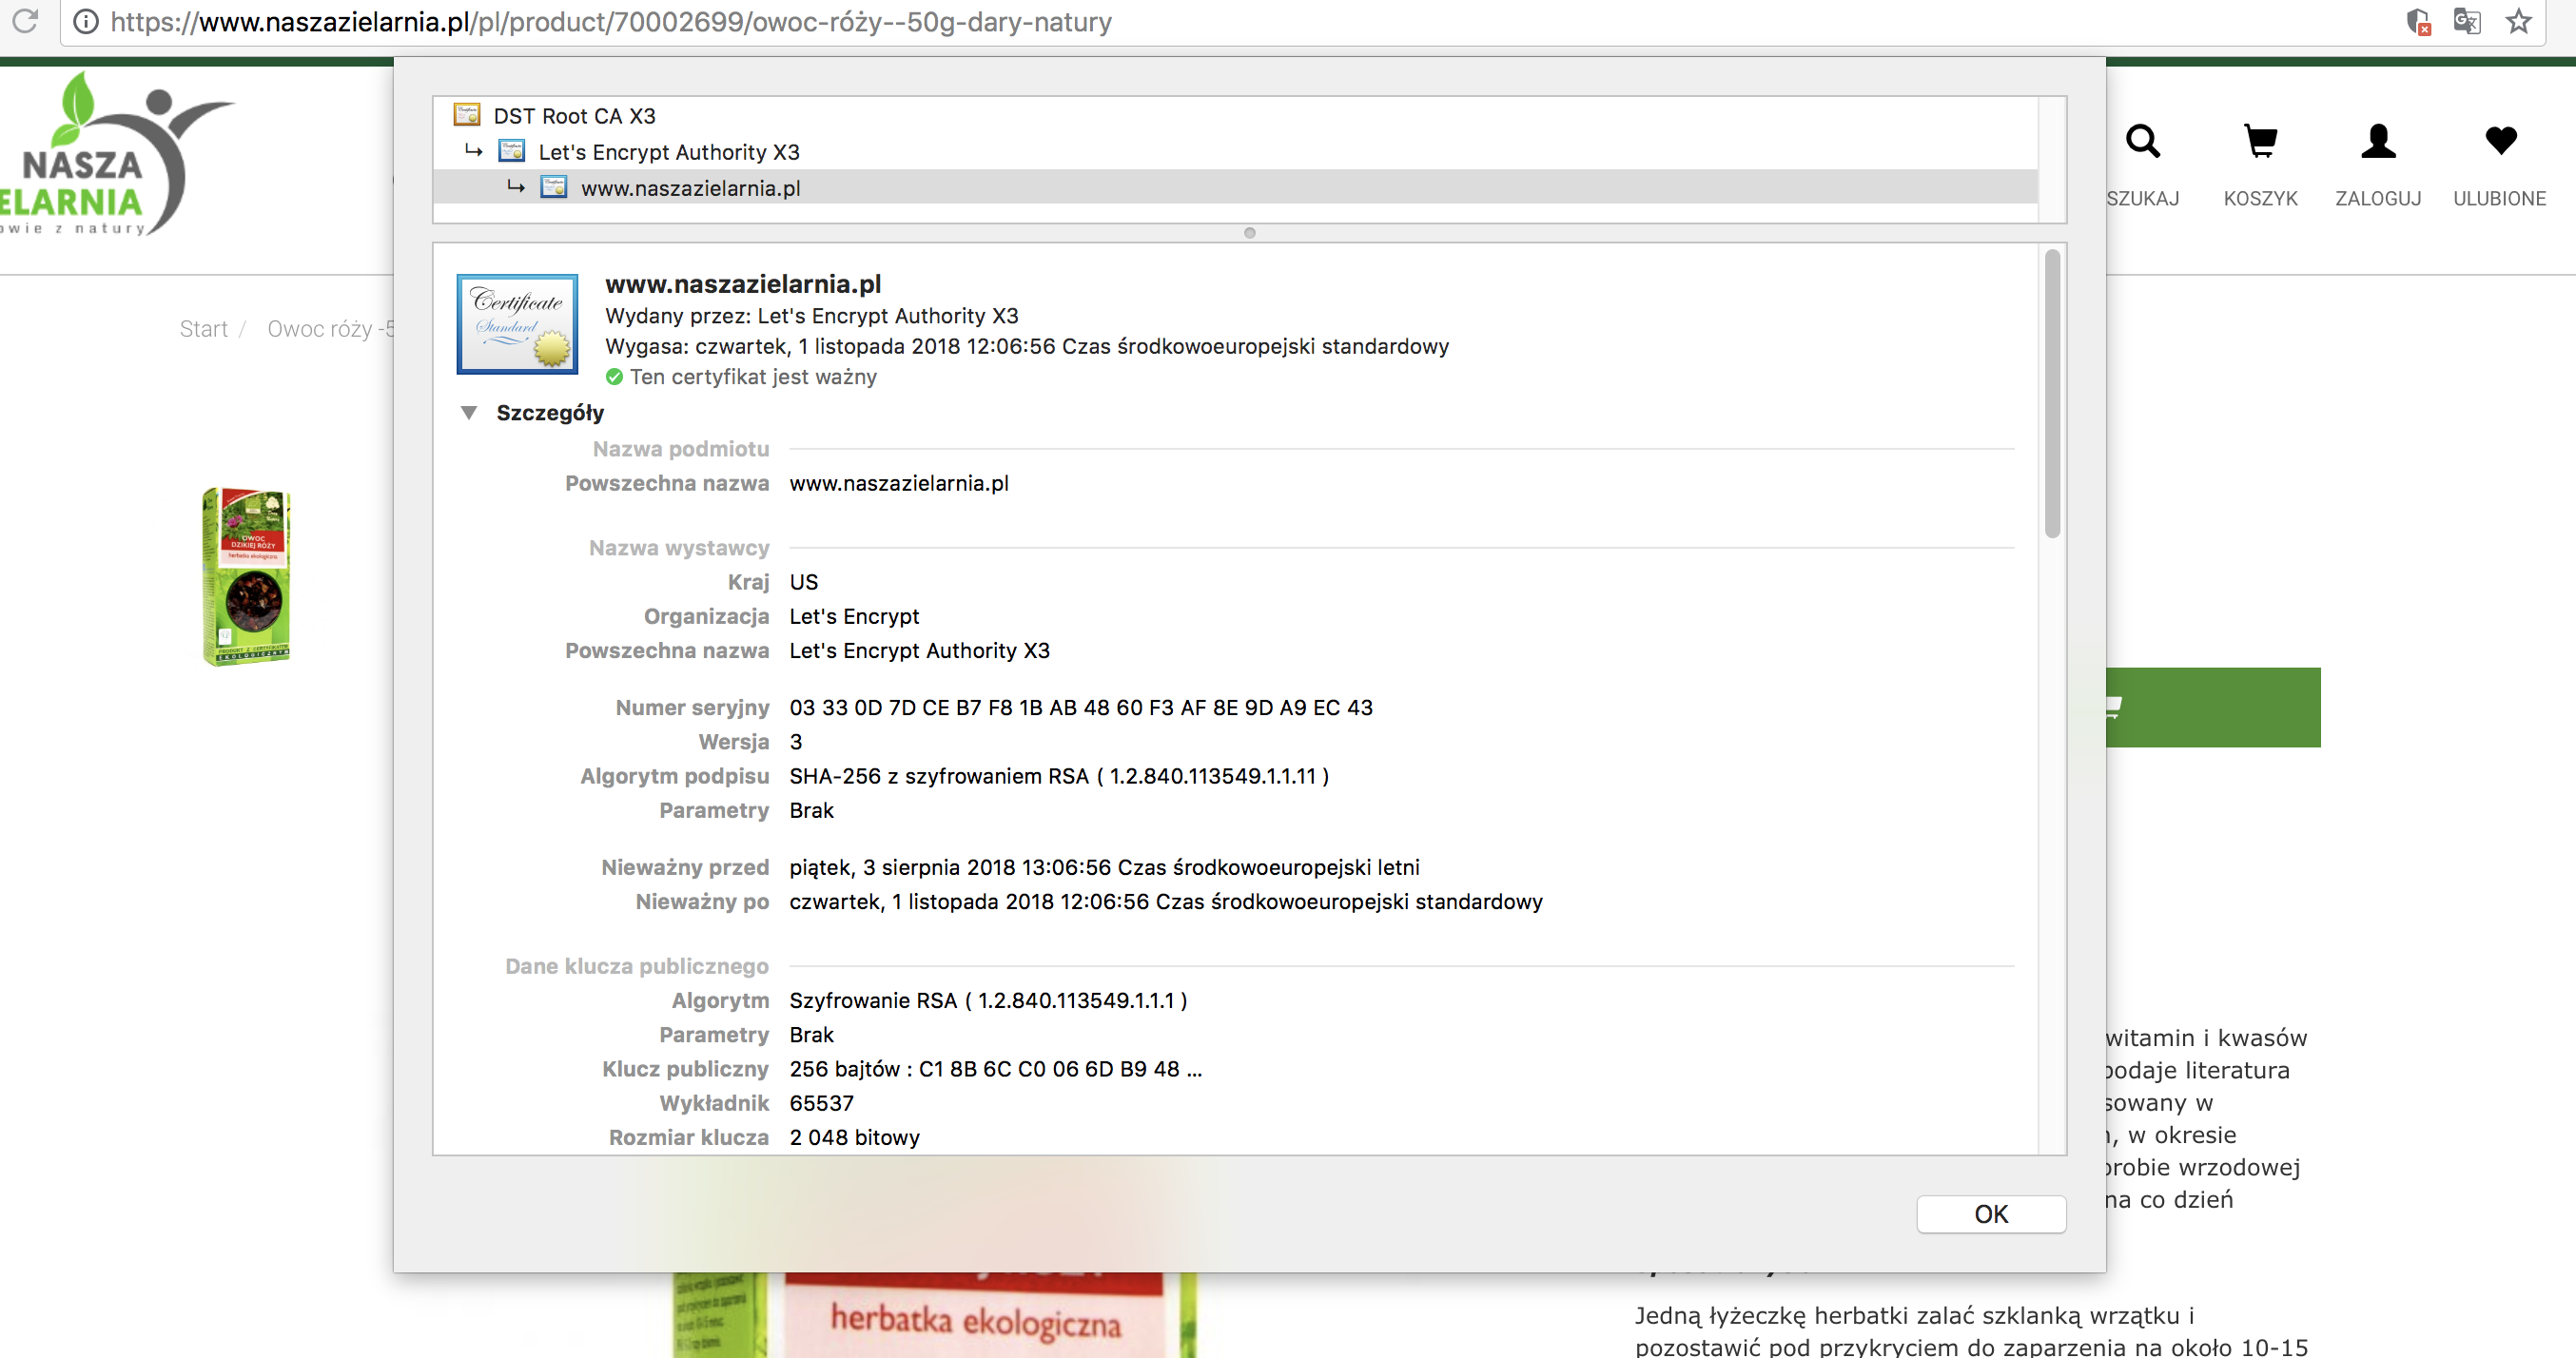Collapse the Szczegóły disclosure triangle

[x=469, y=413]
